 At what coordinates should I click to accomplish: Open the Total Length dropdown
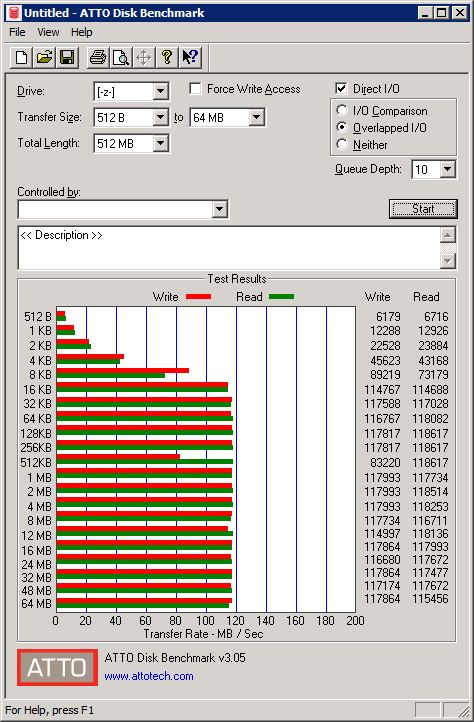pyautogui.click(x=160, y=143)
